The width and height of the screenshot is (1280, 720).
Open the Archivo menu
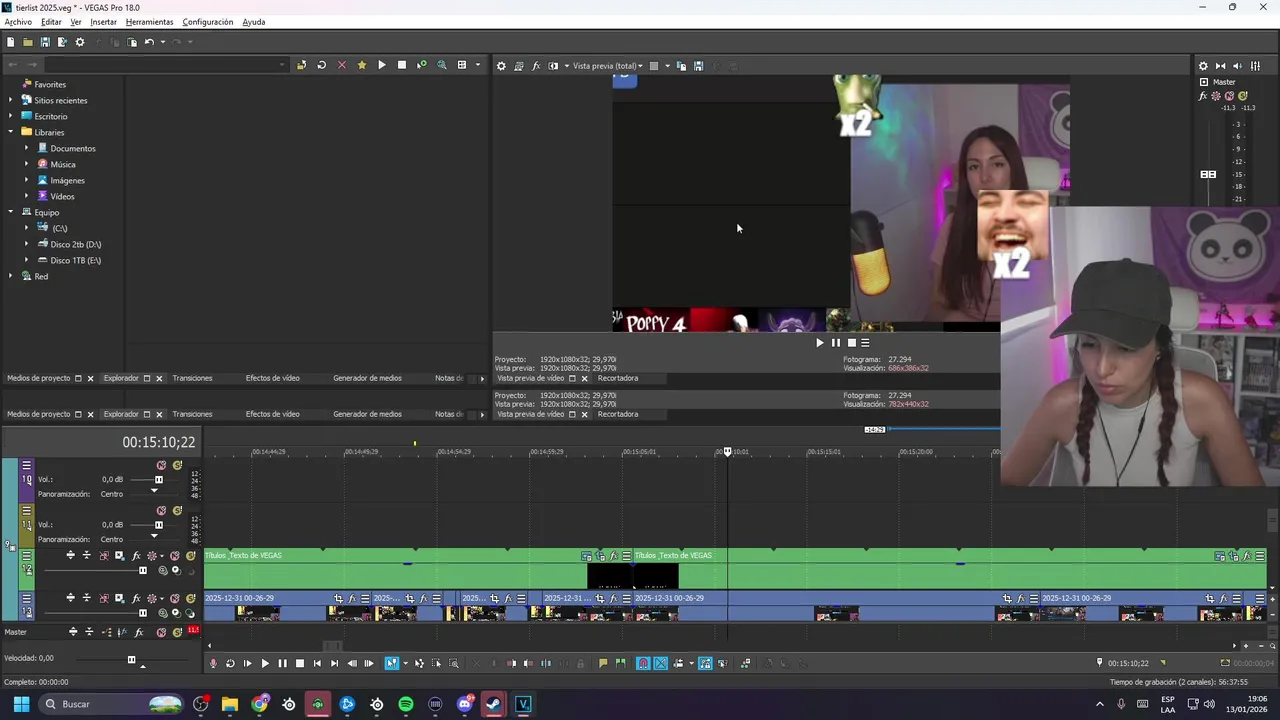click(18, 22)
